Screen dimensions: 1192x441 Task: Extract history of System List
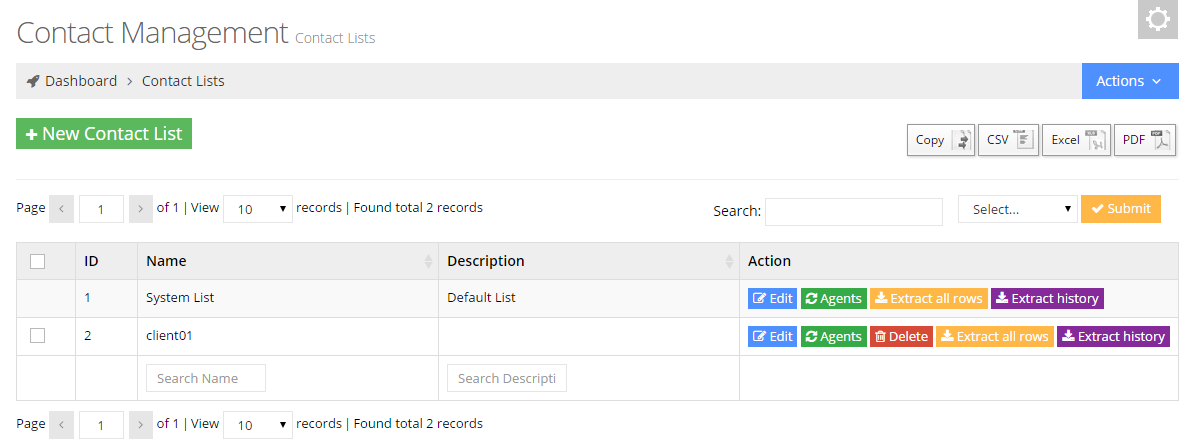tap(1046, 298)
